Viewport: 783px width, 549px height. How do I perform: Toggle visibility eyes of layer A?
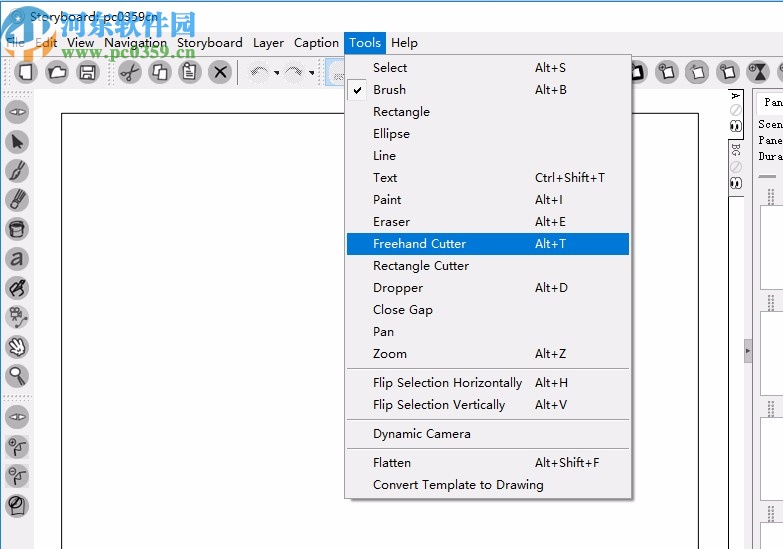(736, 126)
